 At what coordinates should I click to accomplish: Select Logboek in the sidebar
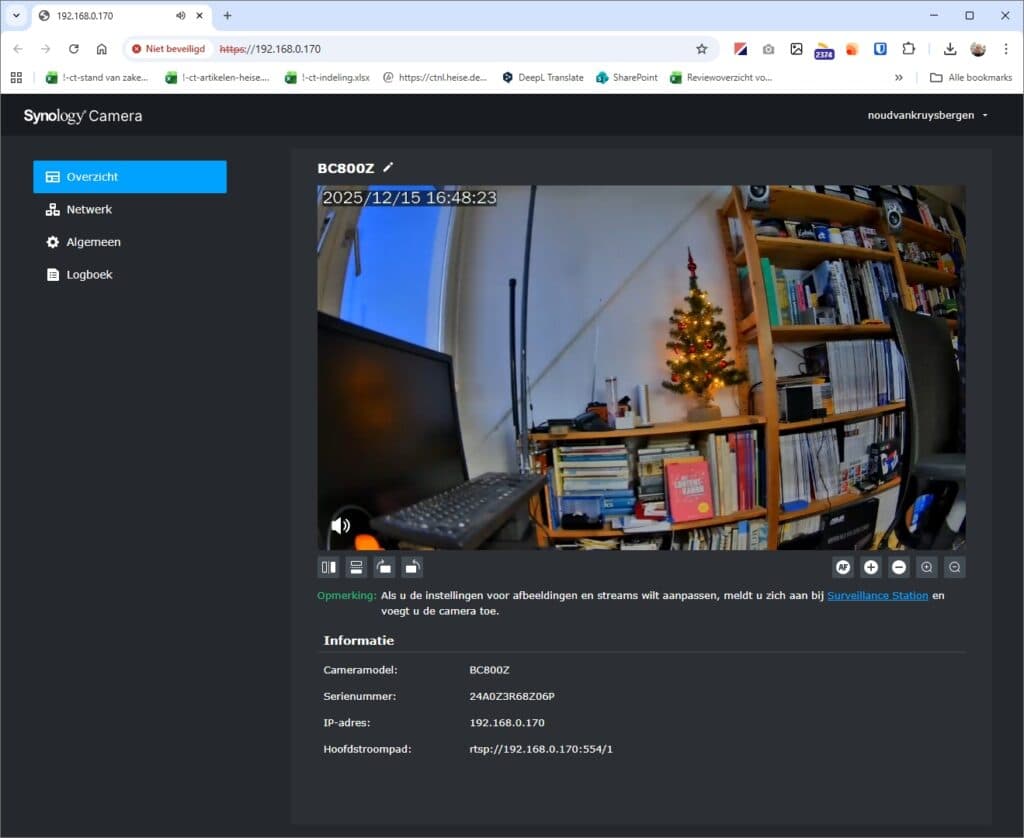[x=89, y=275]
